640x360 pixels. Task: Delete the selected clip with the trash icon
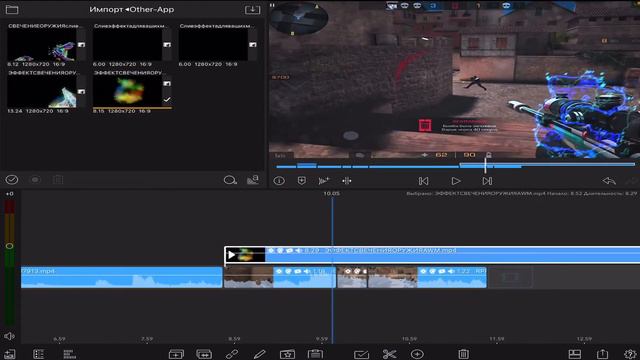(463, 354)
